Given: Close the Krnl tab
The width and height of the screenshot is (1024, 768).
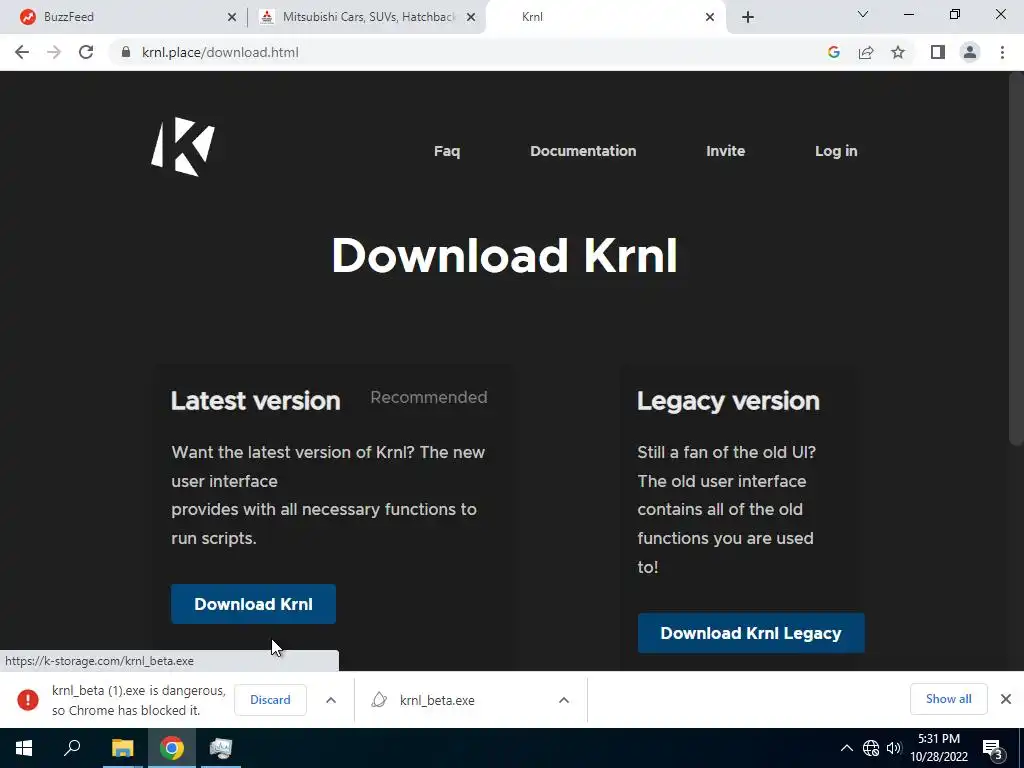Looking at the screenshot, I should click(710, 17).
